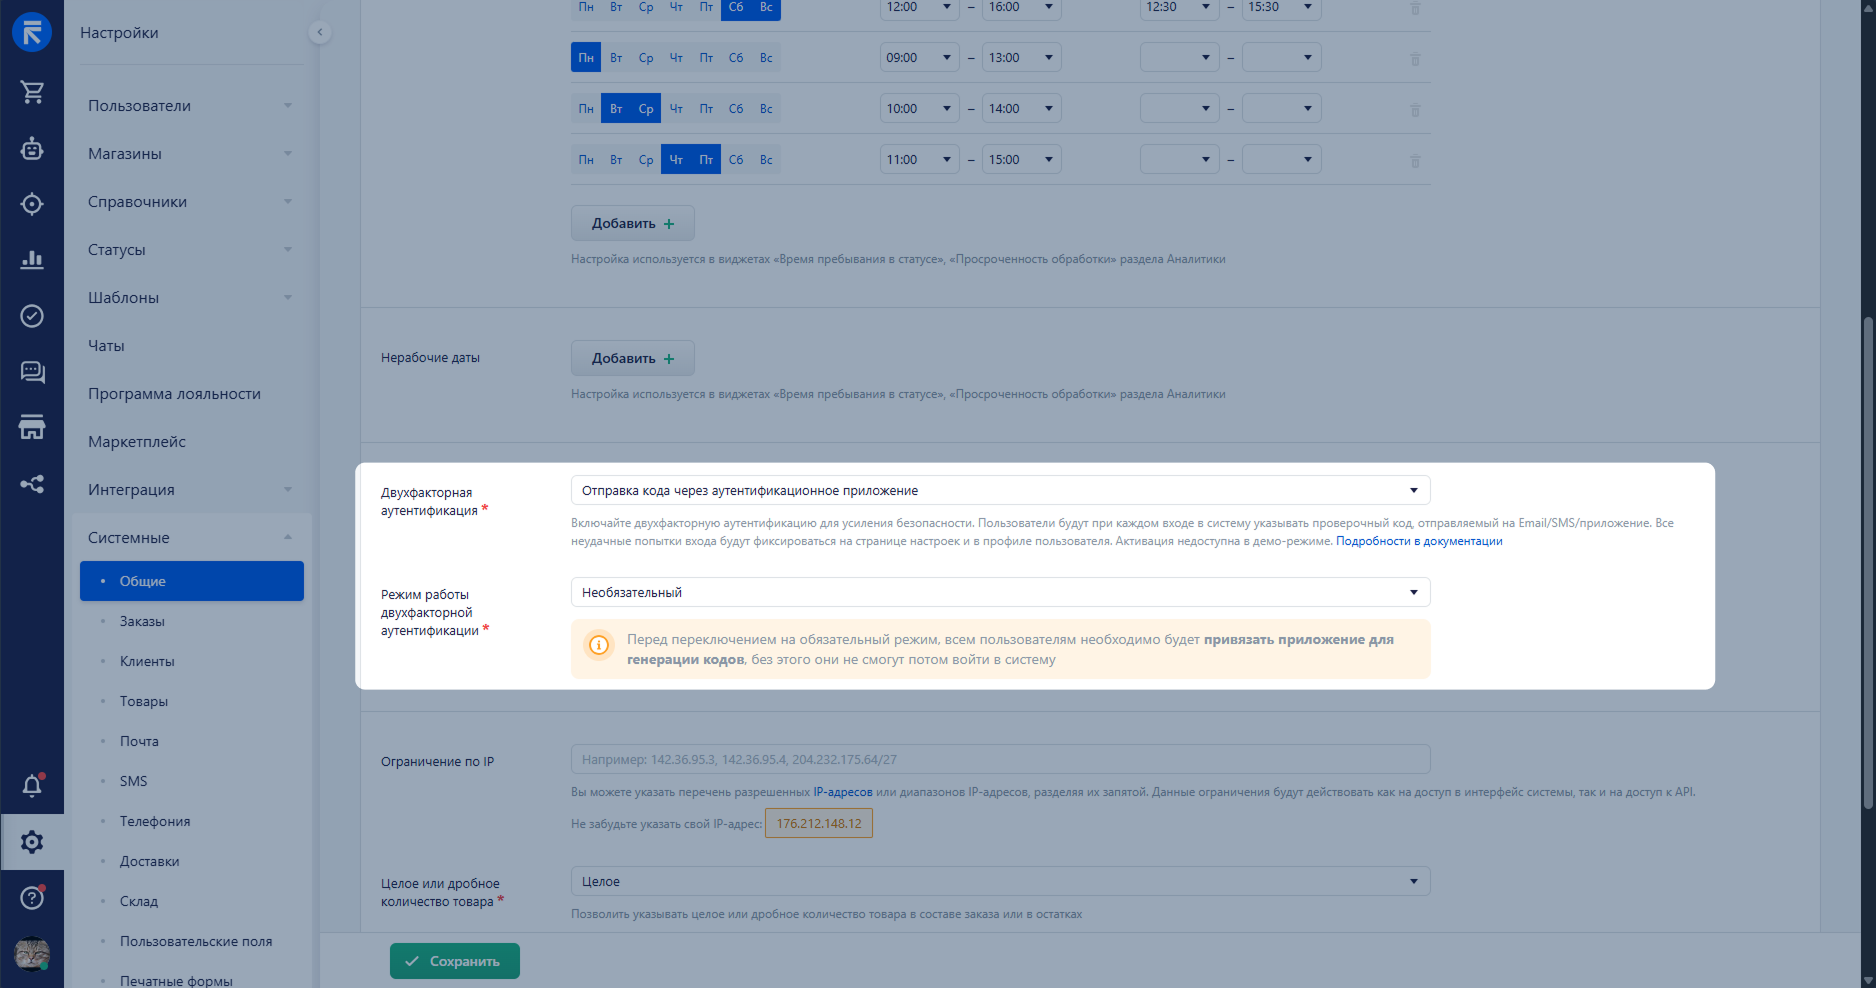Click the suggested IP address 176.212.148.12
The width and height of the screenshot is (1876, 988).
pyautogui.click(x=819, y=824)
